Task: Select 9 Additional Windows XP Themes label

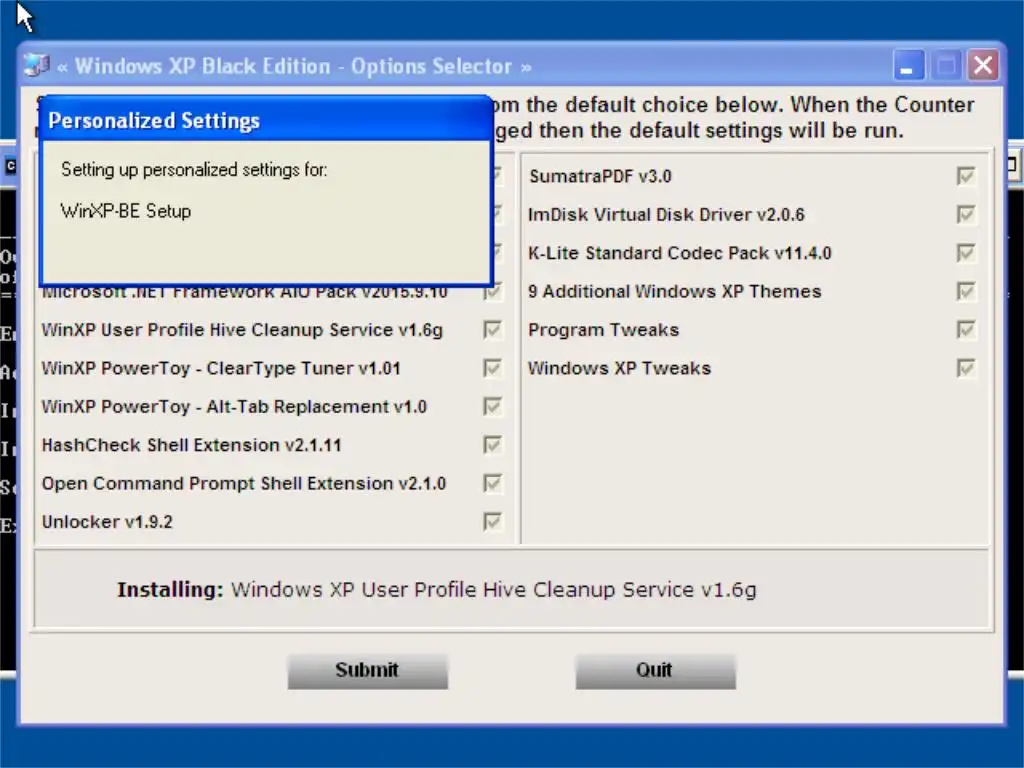Action: click(x=674, y=291)
